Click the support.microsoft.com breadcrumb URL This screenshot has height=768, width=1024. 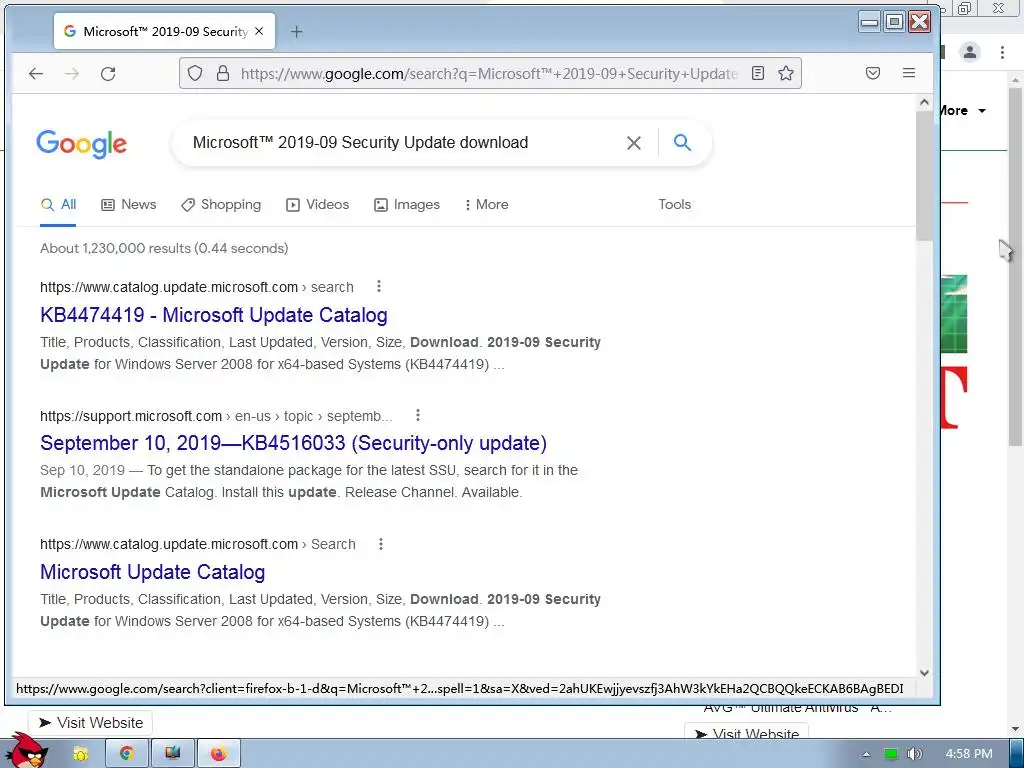click(x=216, y=416)
